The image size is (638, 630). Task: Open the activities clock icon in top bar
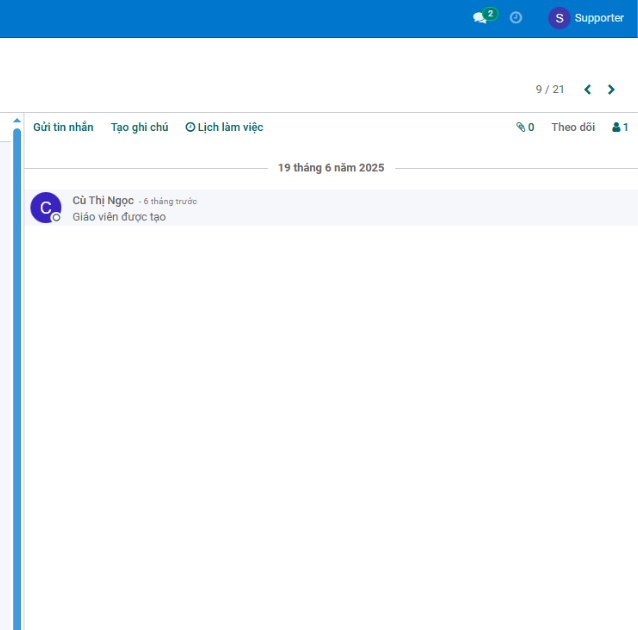click(516, 18)
